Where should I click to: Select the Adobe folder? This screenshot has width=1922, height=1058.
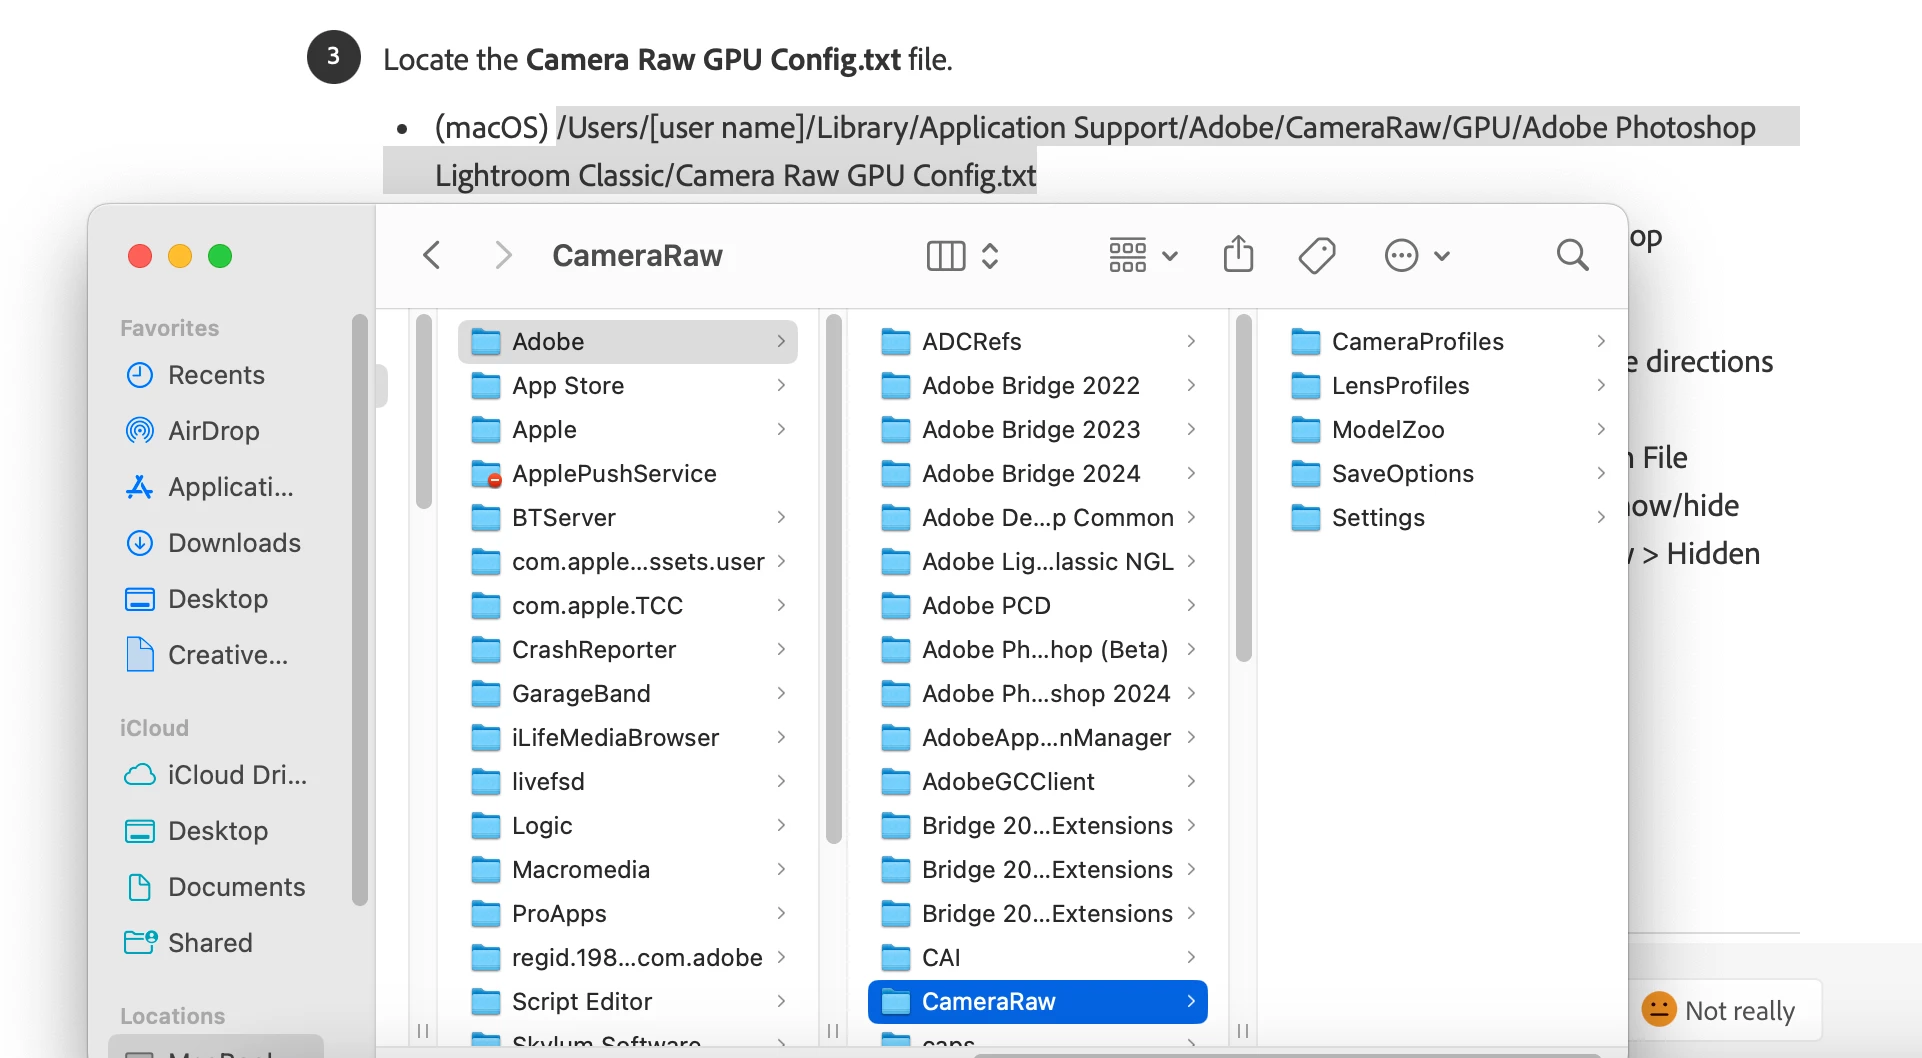(x=627, y=342)
